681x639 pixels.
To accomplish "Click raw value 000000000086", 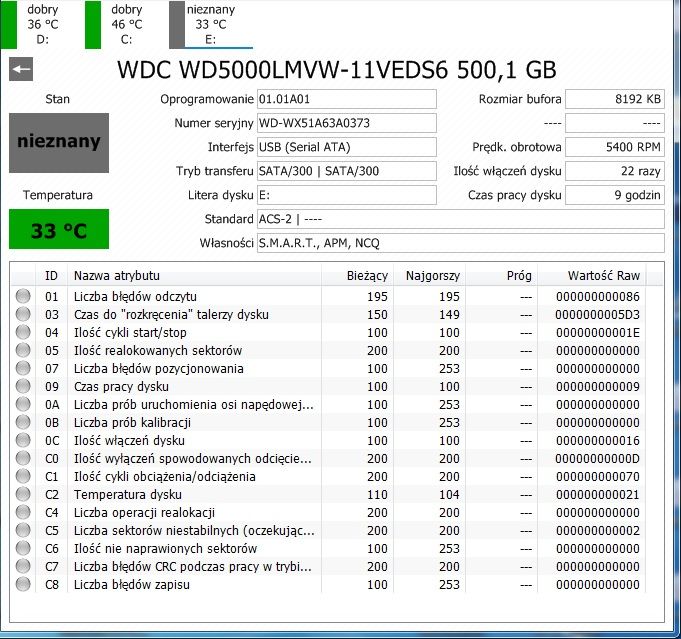I will click(597, 297).
